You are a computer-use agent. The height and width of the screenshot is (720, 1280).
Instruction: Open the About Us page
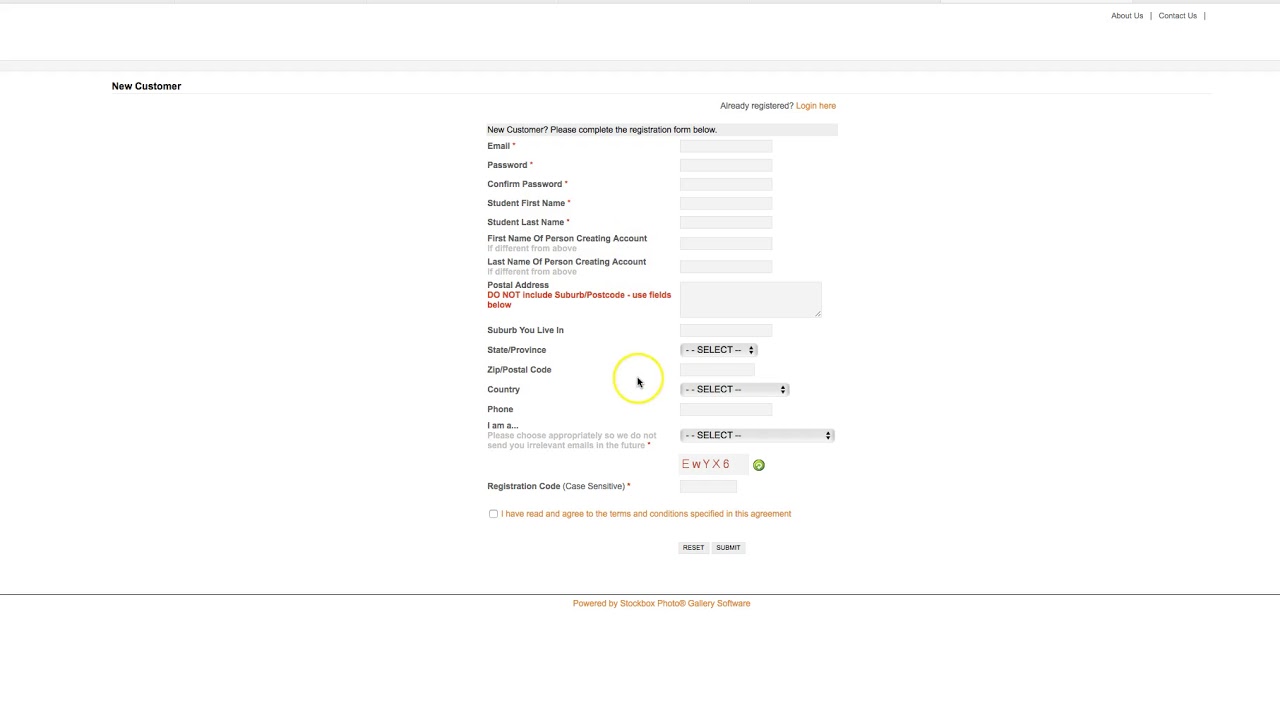point(1127,16)
